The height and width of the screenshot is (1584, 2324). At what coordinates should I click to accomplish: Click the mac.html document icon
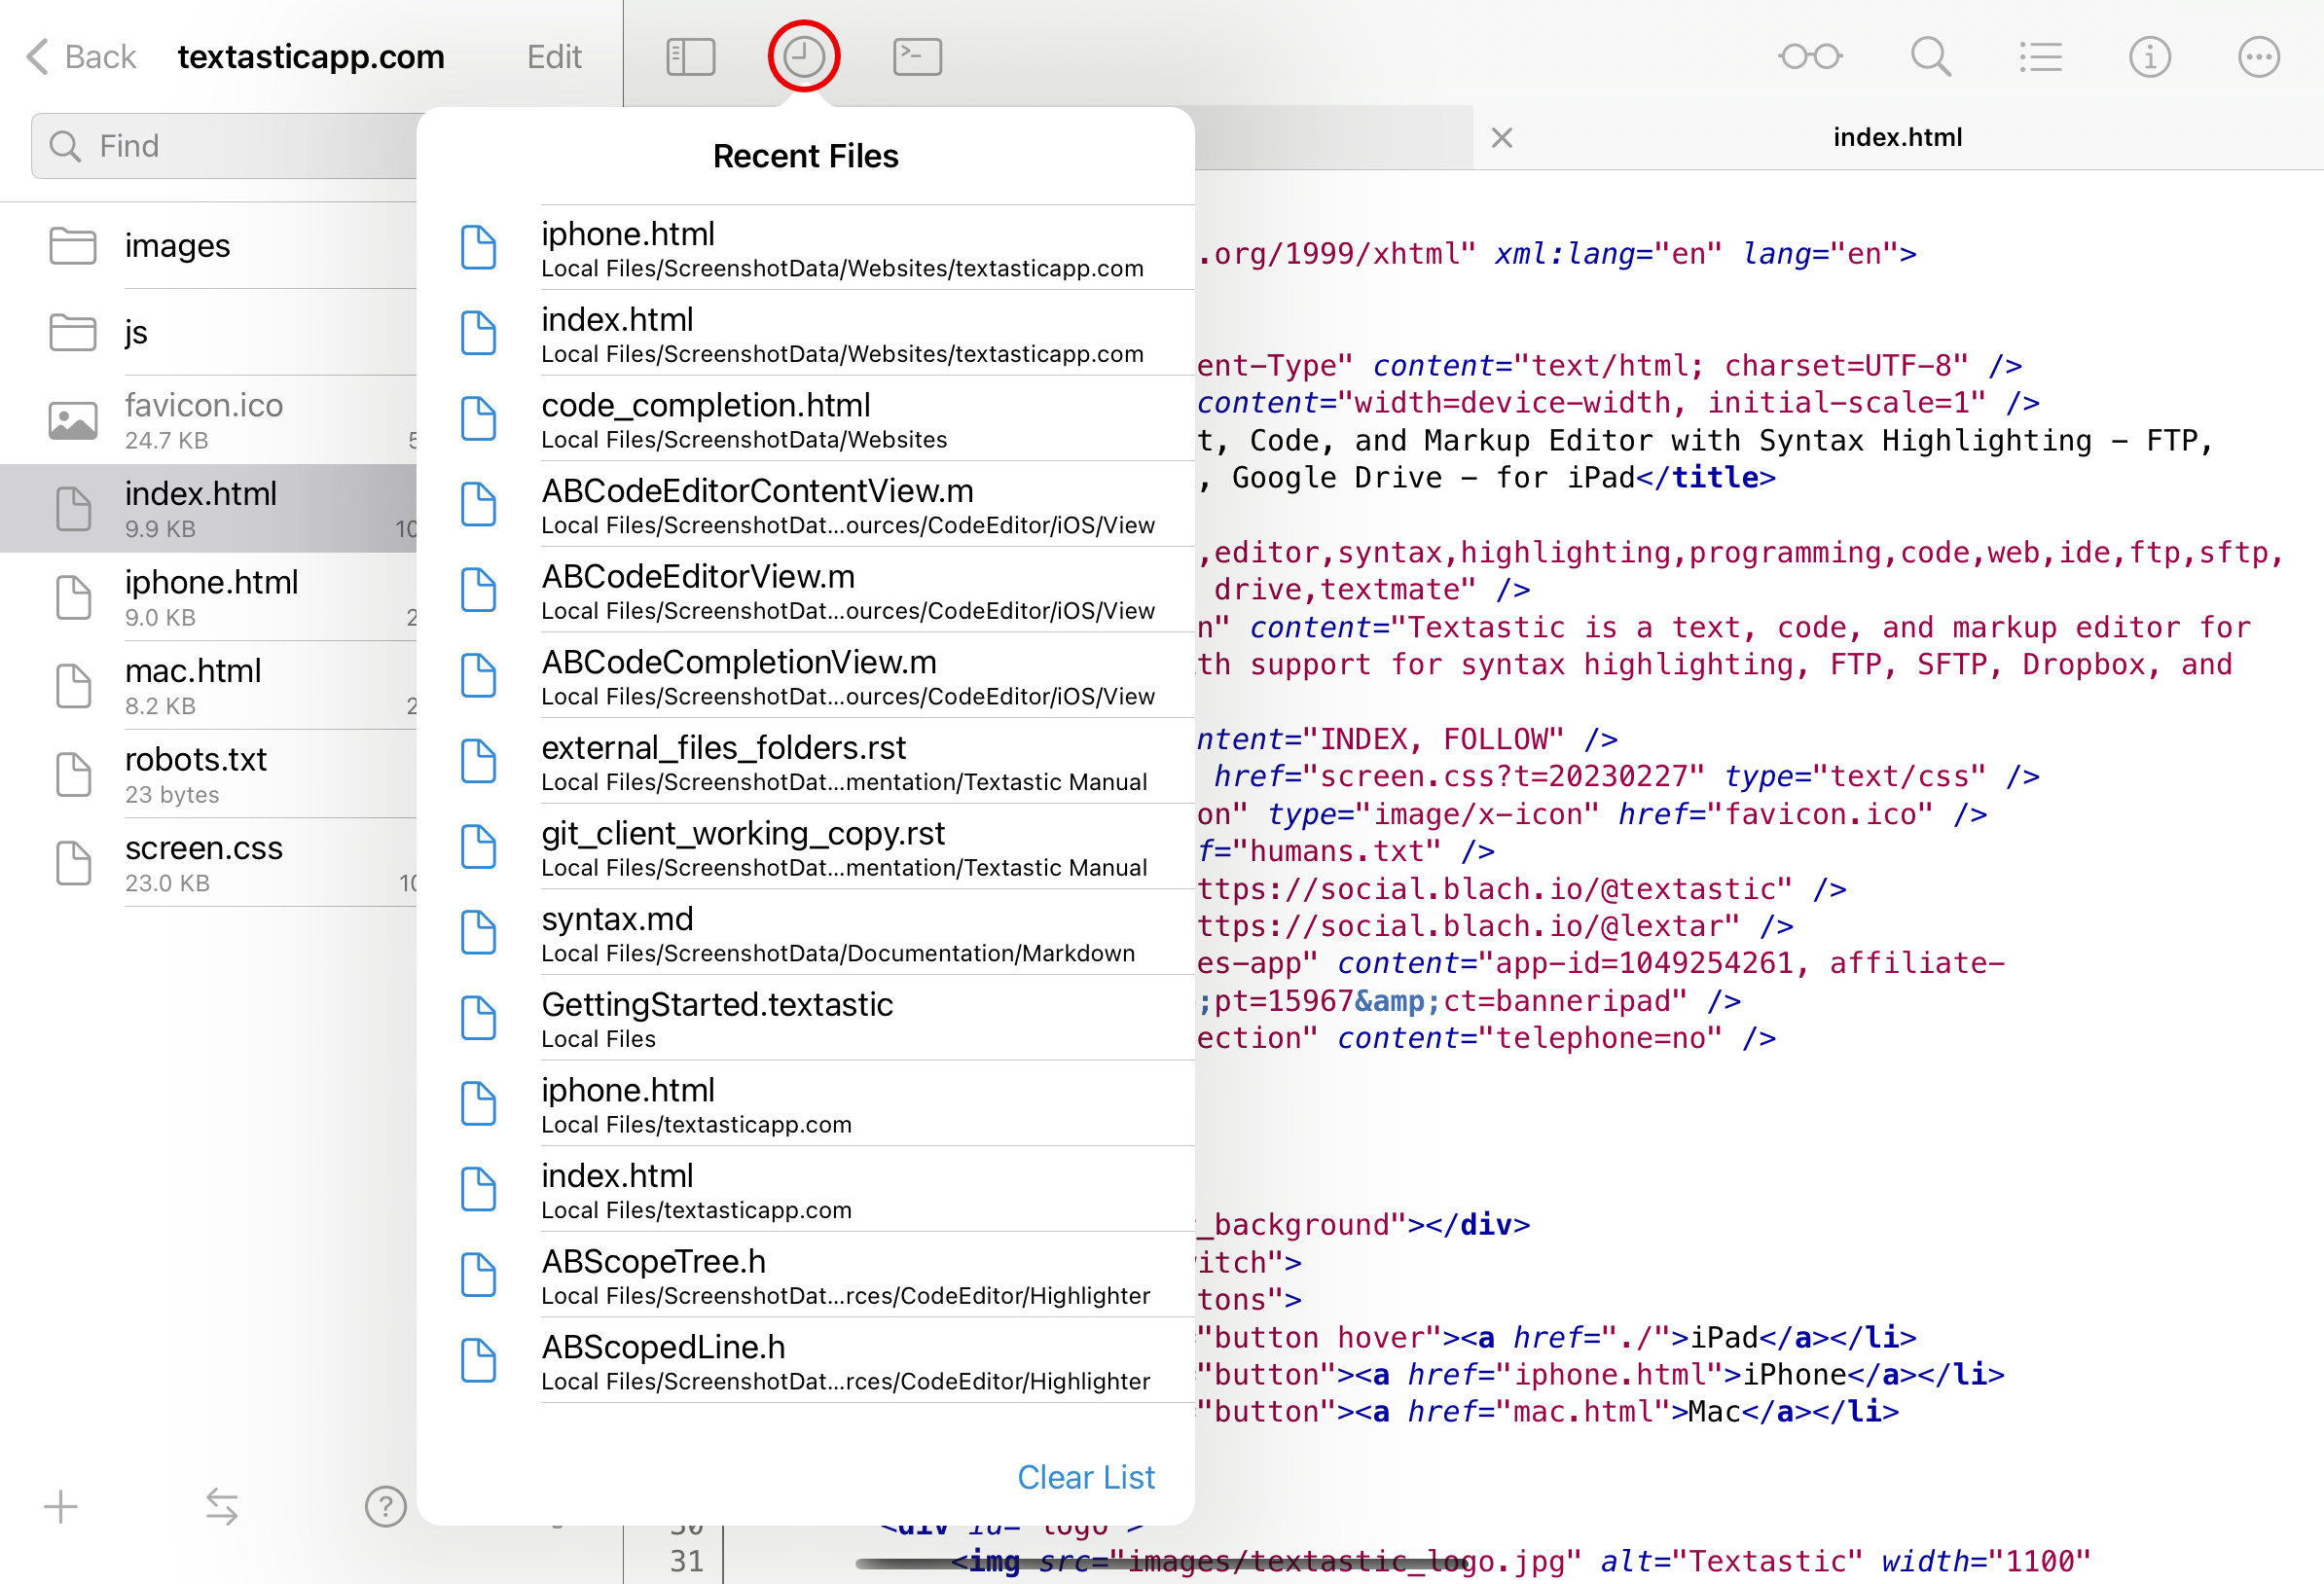(73, 686)
